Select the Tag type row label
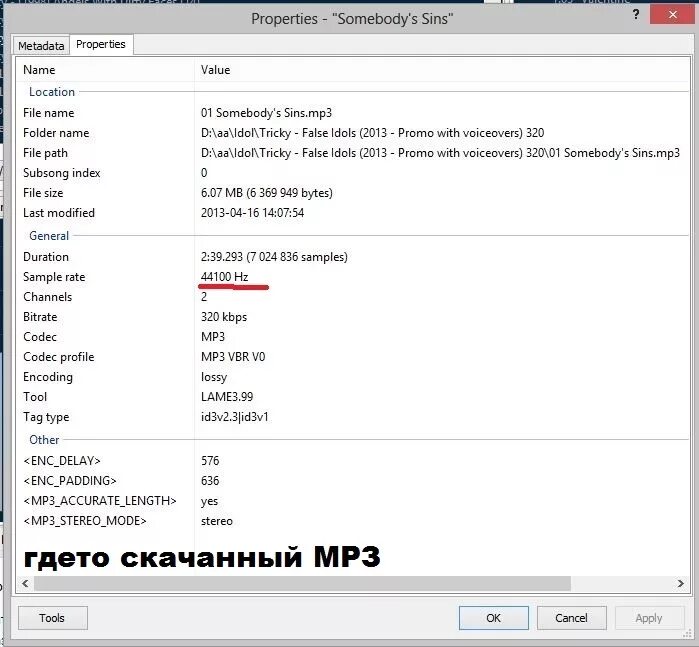 tap(46, 417)
